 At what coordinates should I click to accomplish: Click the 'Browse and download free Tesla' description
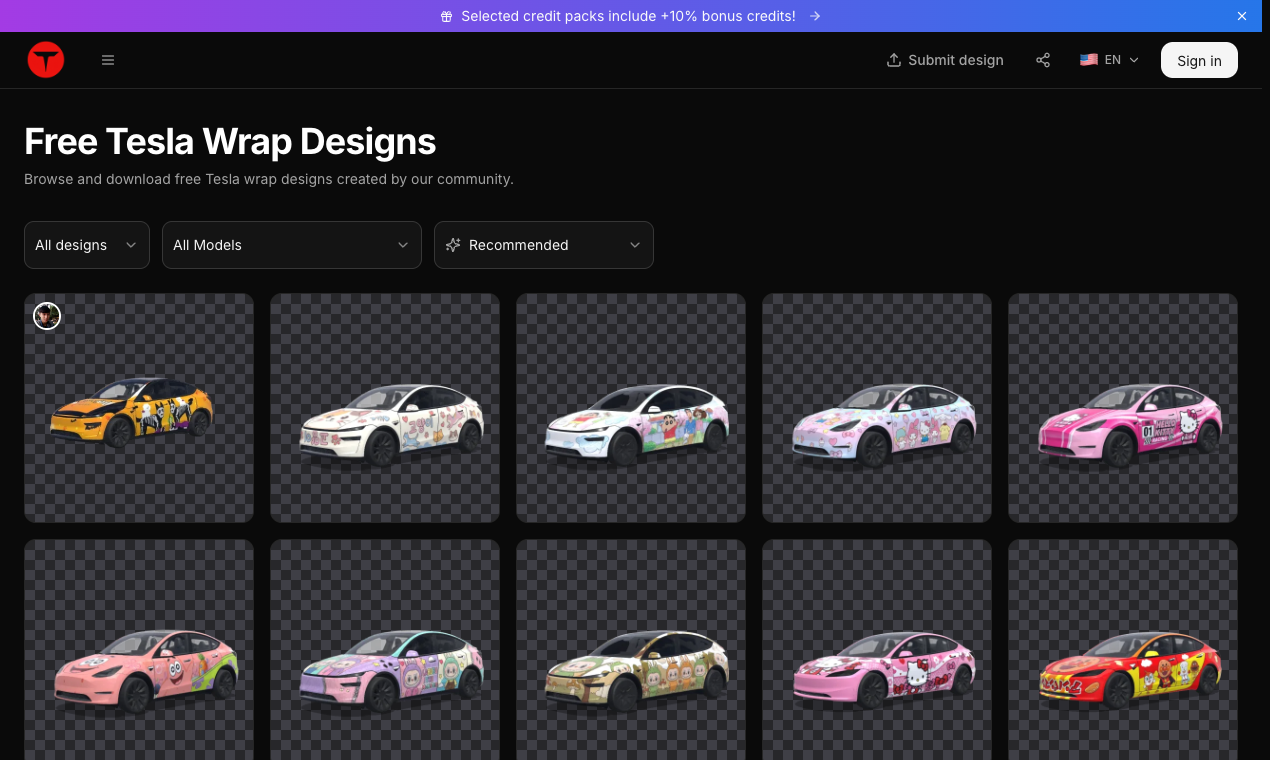pos(269,180)
